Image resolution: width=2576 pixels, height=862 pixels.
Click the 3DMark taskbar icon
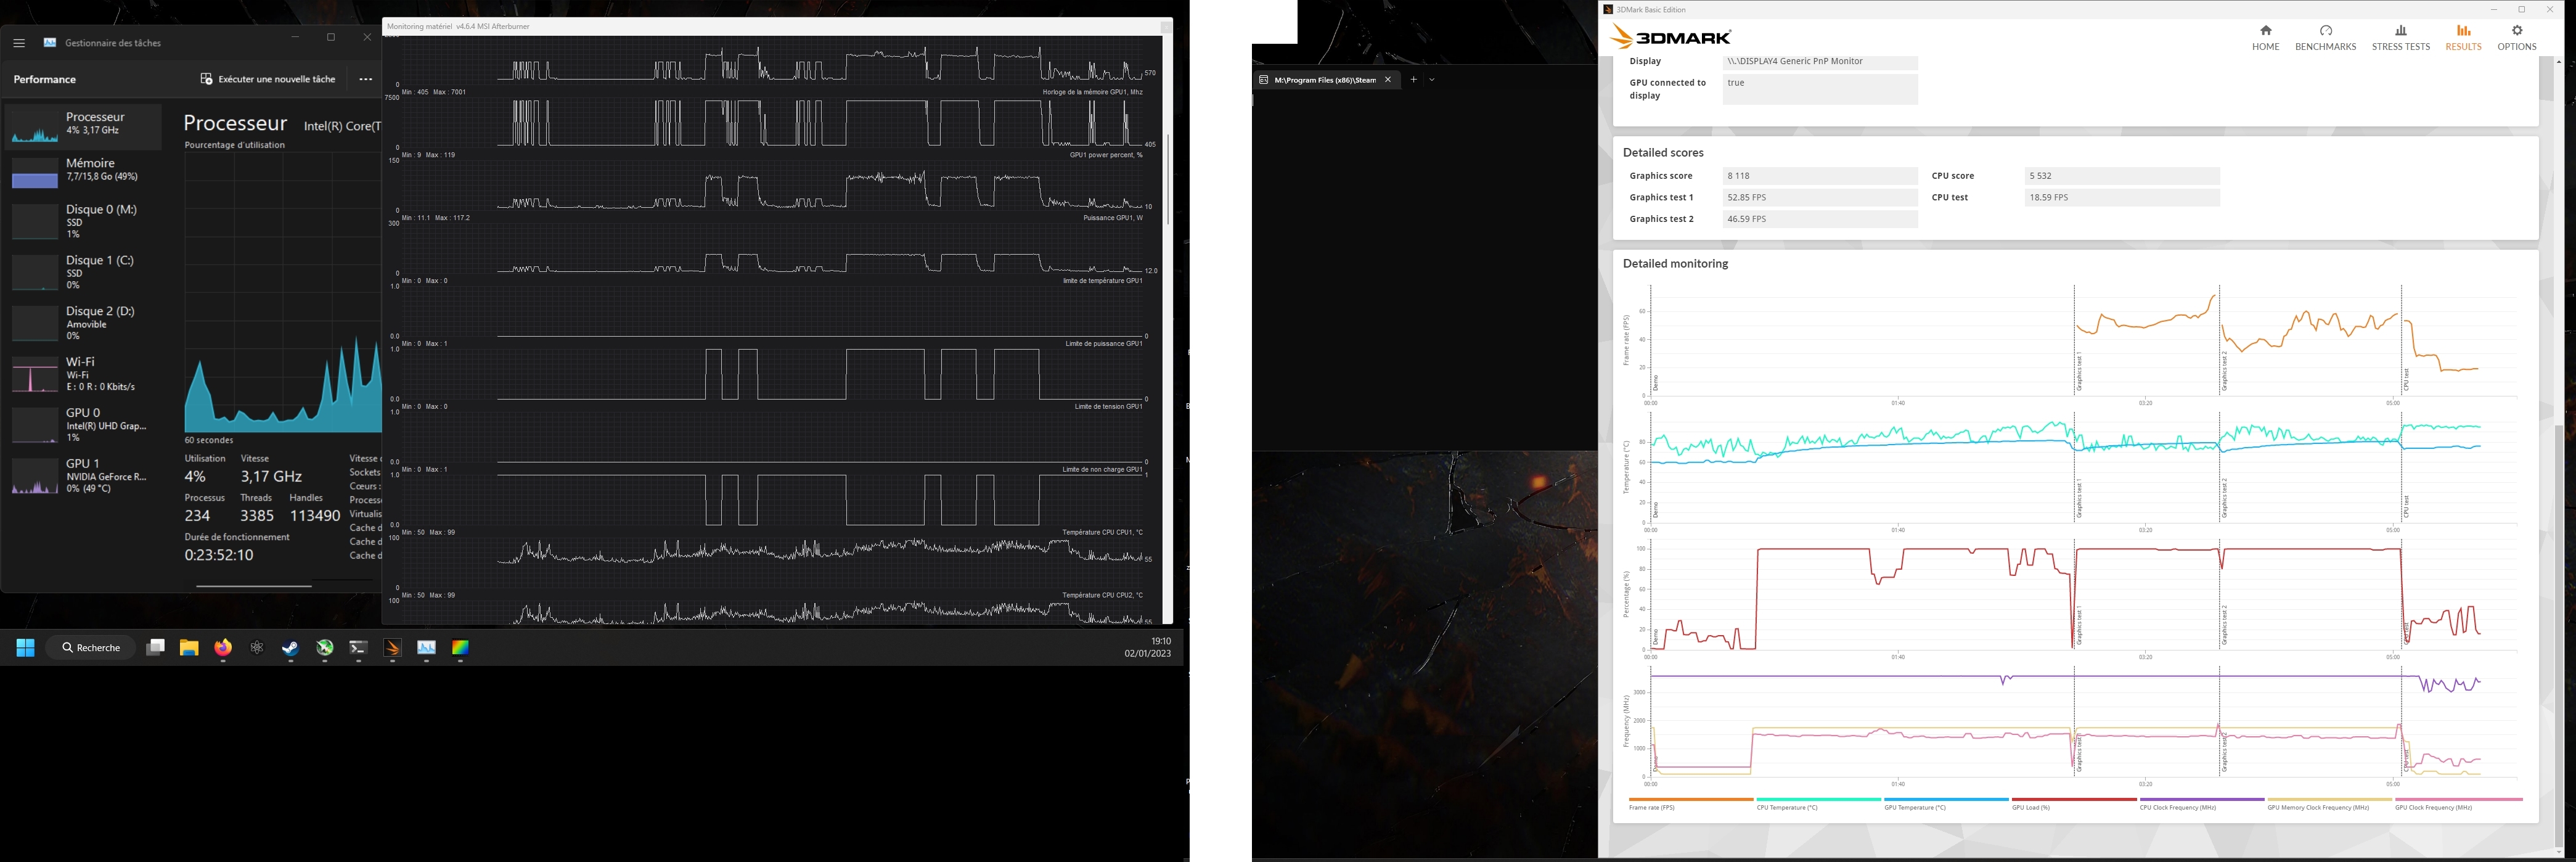[392, 648]
